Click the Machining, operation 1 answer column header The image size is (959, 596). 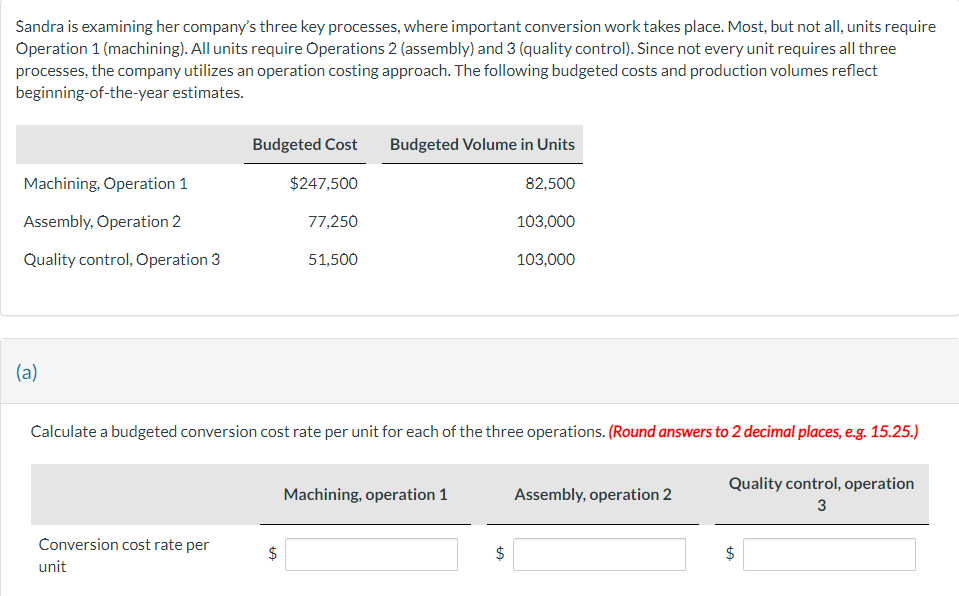click(x=365, y=494)
